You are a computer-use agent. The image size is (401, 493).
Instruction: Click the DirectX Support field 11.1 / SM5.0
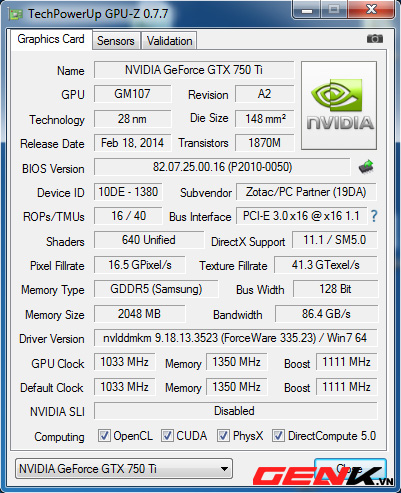click(x=335, y=240)
